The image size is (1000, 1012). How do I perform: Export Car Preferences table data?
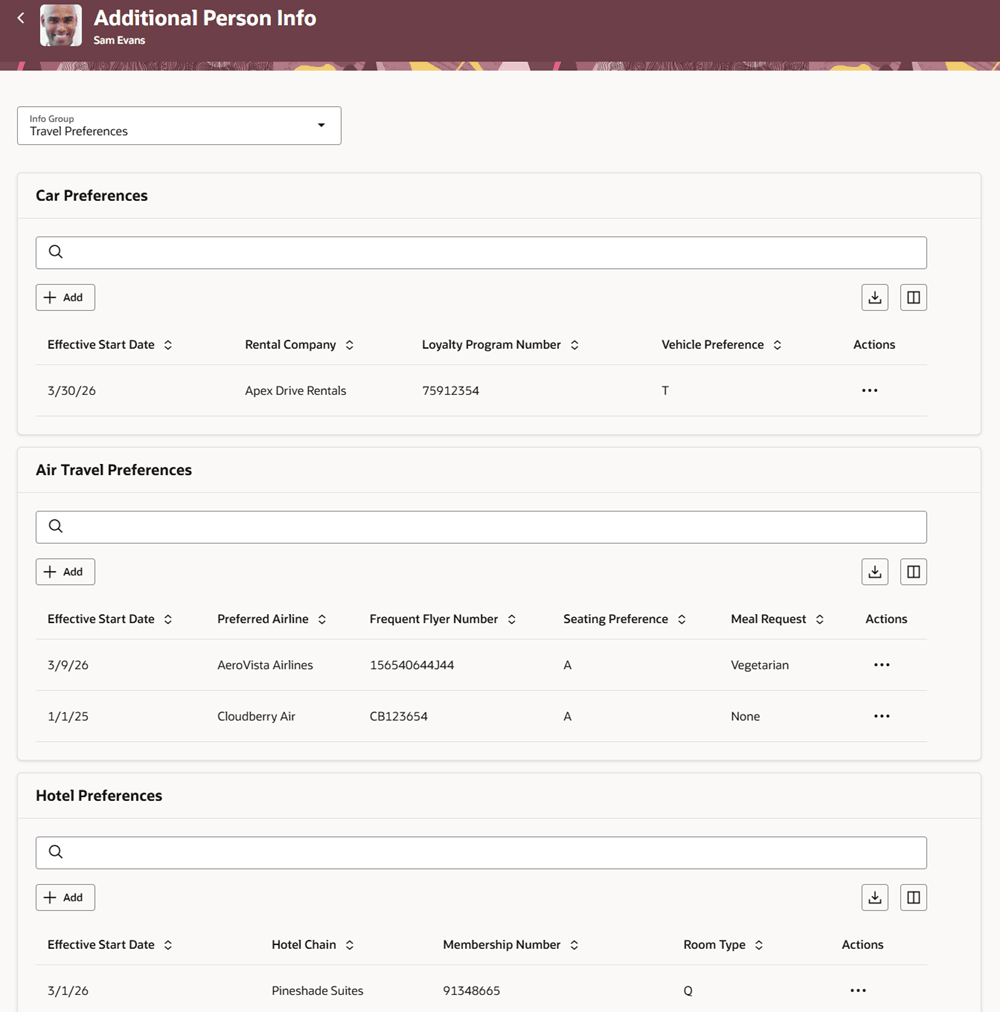pos(875,298)
